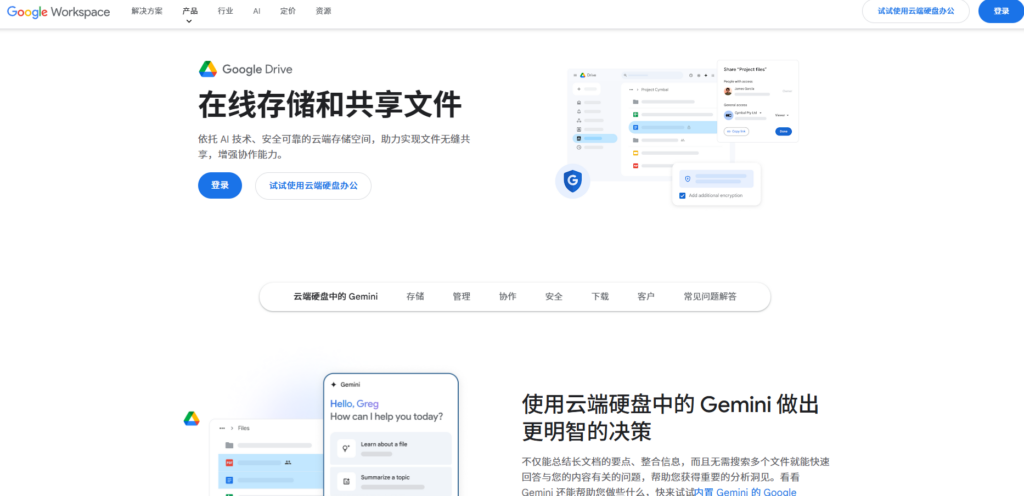Click the Gemini sparkle icon in the panel
Image resolution: width=1024 pixels, height=496 pixels.
(334, 384)
